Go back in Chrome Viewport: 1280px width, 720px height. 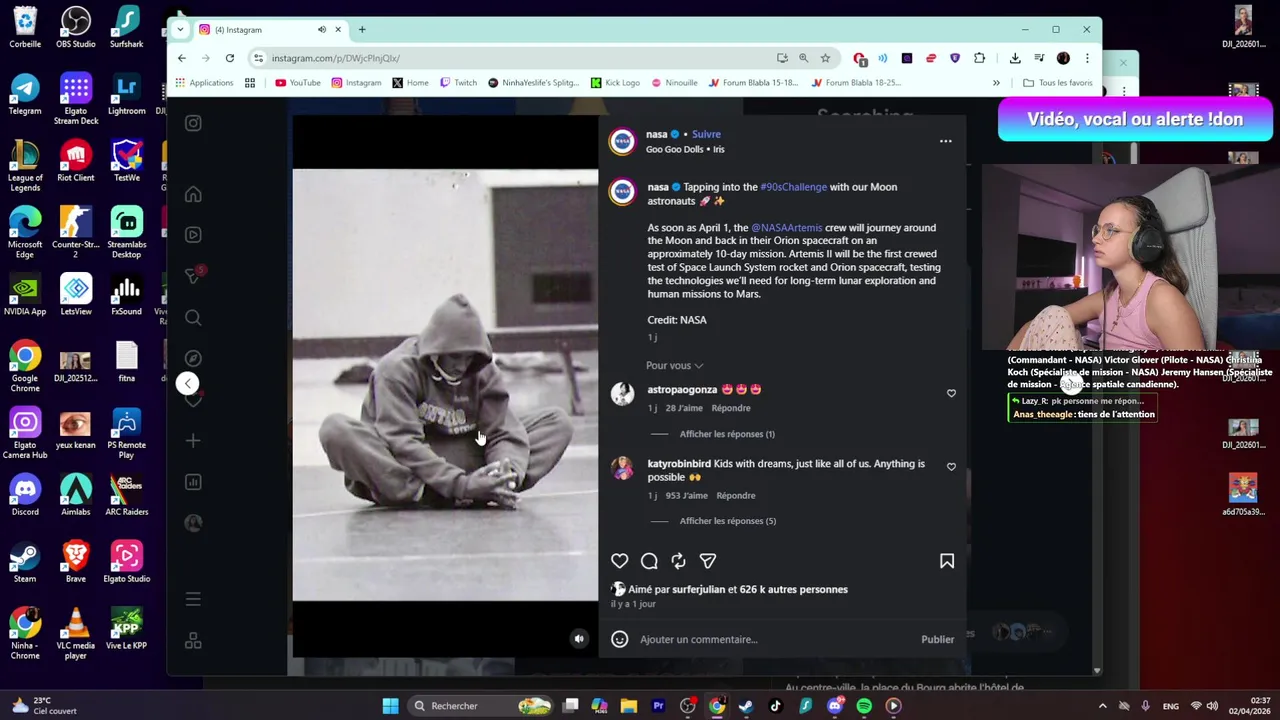(182, 58)
